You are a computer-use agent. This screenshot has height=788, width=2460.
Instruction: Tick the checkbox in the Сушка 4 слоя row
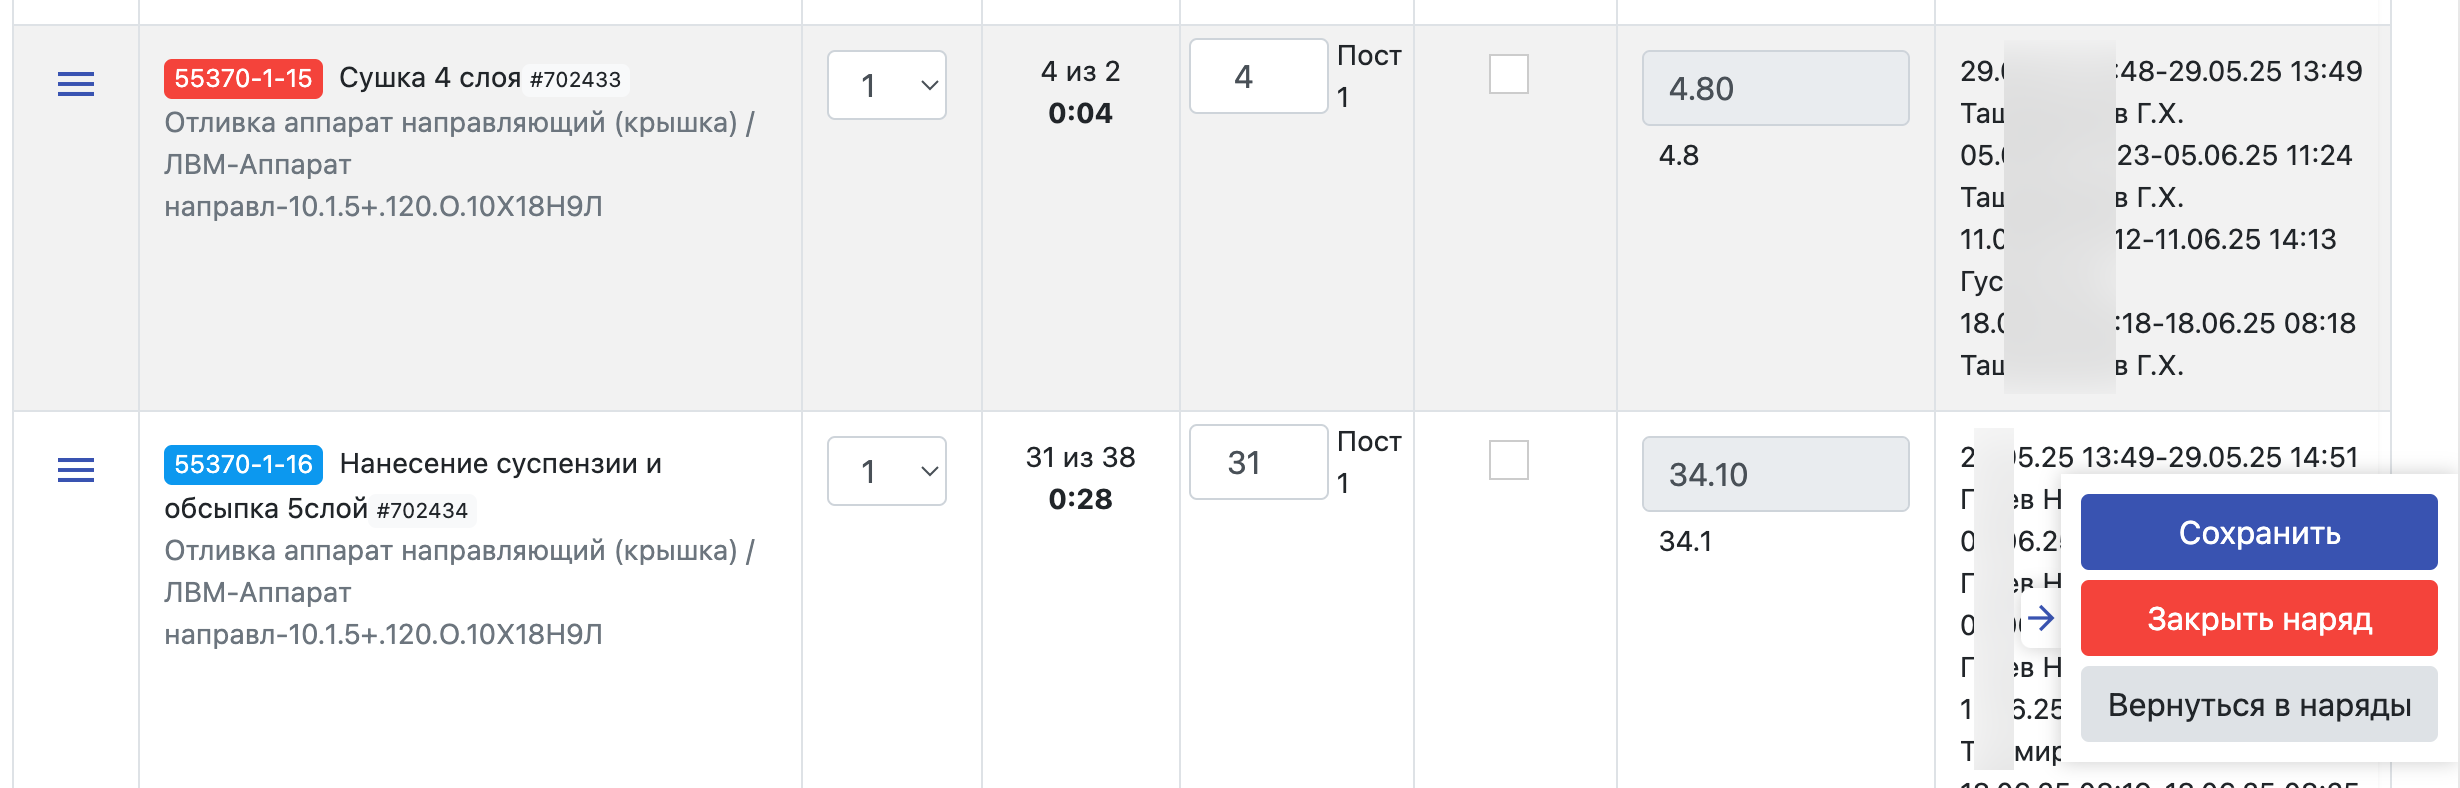click(1509, 74)
